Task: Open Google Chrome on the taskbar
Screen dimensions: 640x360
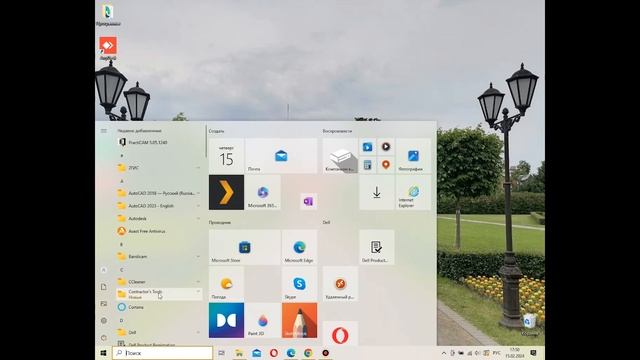Action: (x=308, y=353)
